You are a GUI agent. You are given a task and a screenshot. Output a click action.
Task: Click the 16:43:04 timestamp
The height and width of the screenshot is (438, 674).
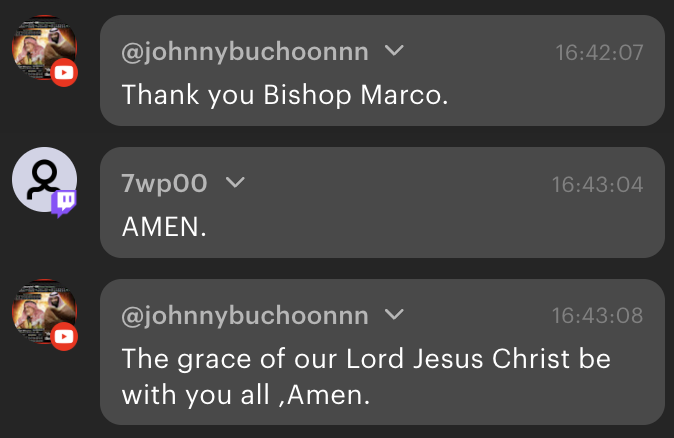click(597, 185)
